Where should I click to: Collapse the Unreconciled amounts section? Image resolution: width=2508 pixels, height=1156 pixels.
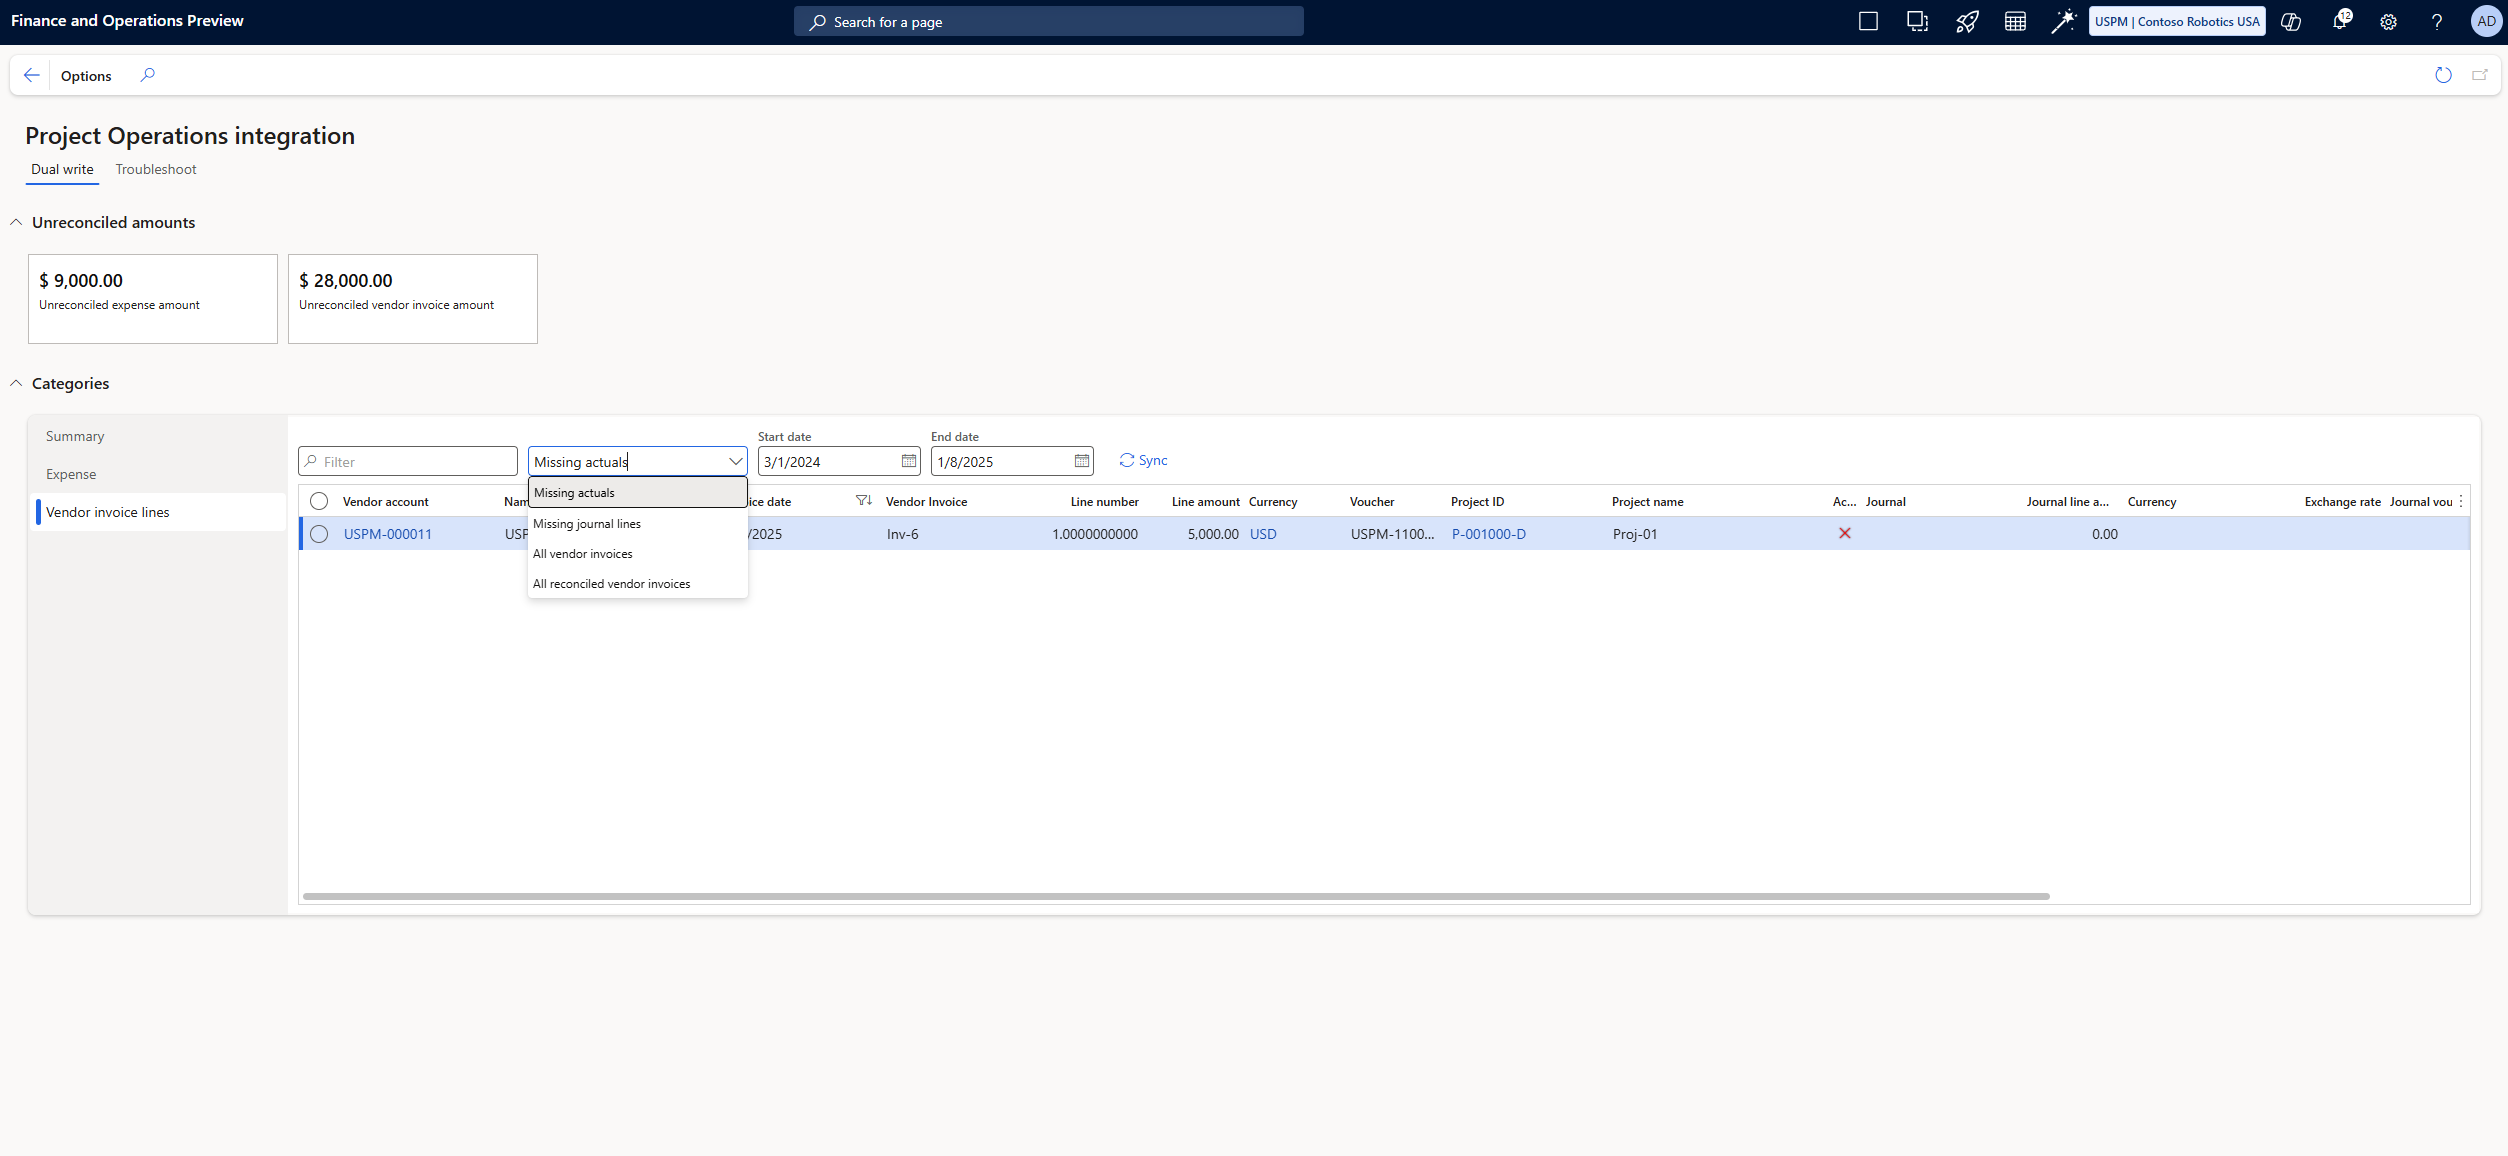tap(16, 222)
